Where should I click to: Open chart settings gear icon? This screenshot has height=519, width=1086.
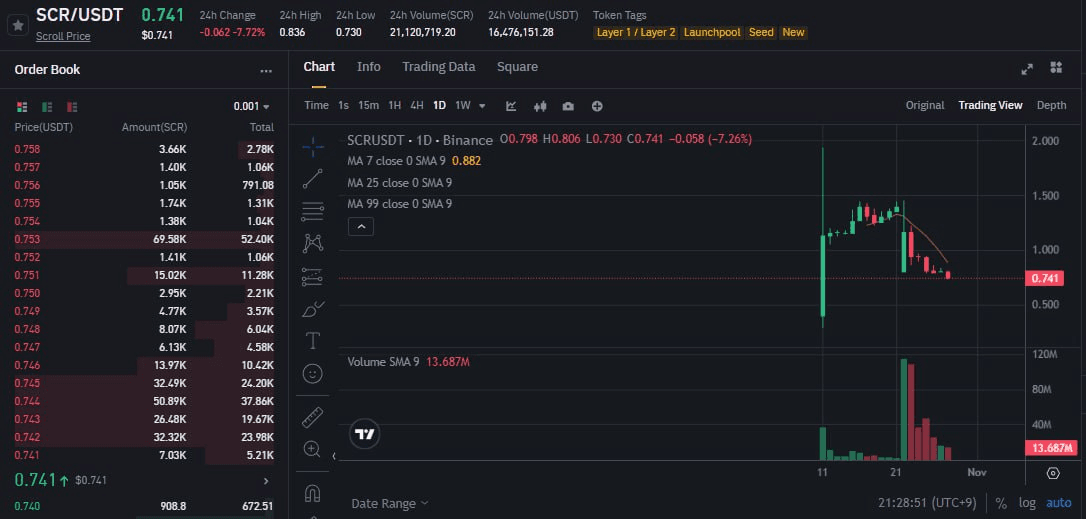click(x=1053, y=473)
